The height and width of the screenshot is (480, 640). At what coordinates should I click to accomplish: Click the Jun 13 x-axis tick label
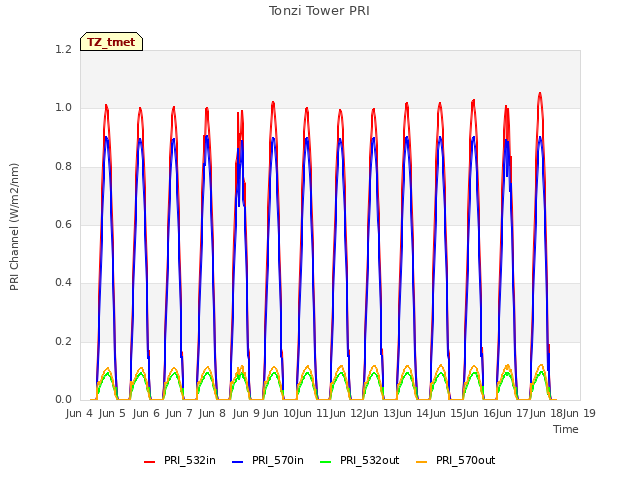[378, 413]
